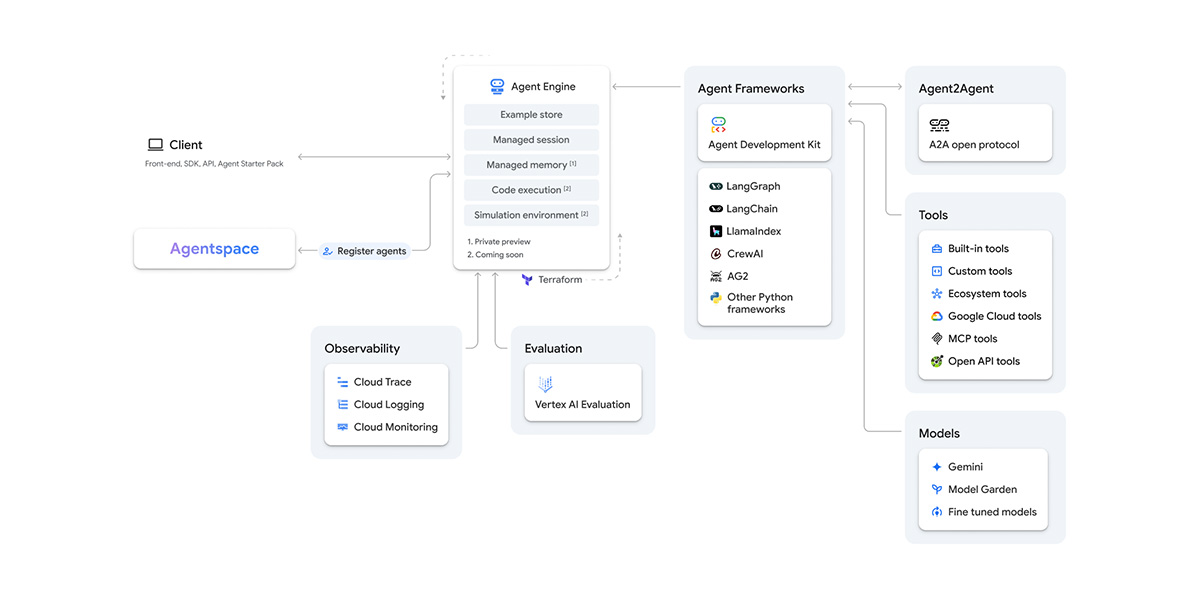Click the Cloud Trace icon
This screenshot has height=600, width=1200.
[x=343, y=382]
